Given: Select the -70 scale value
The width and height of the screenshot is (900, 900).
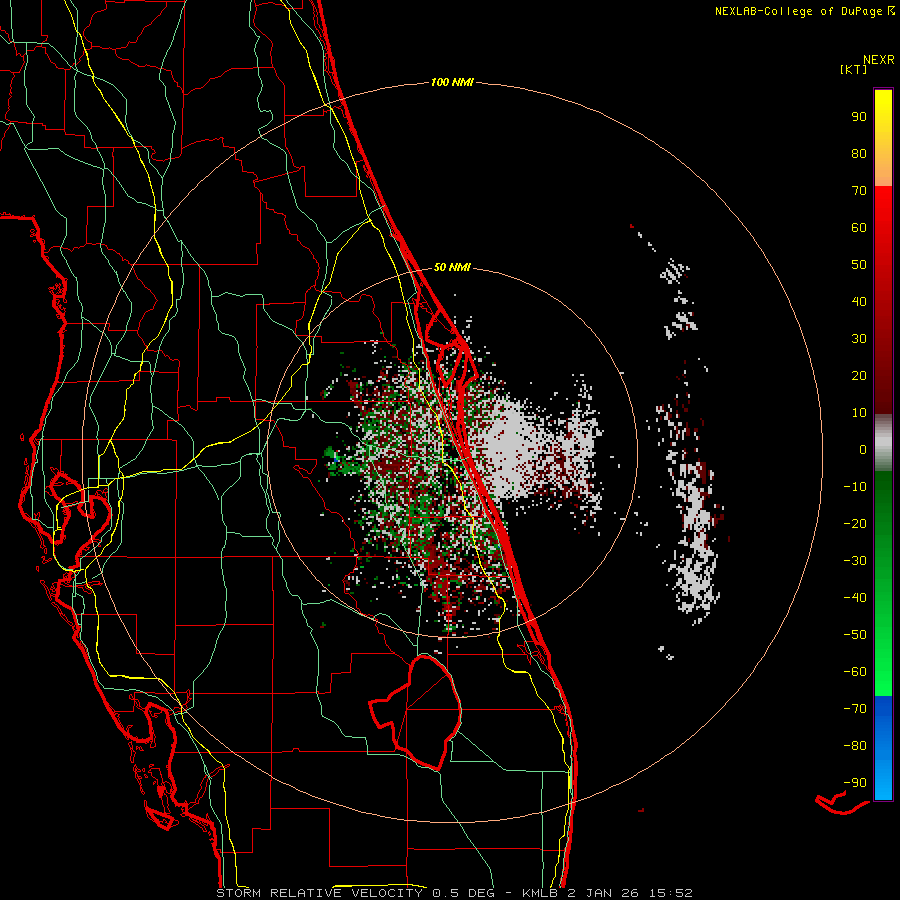Looking at the screenshot, I should [855, 708].
